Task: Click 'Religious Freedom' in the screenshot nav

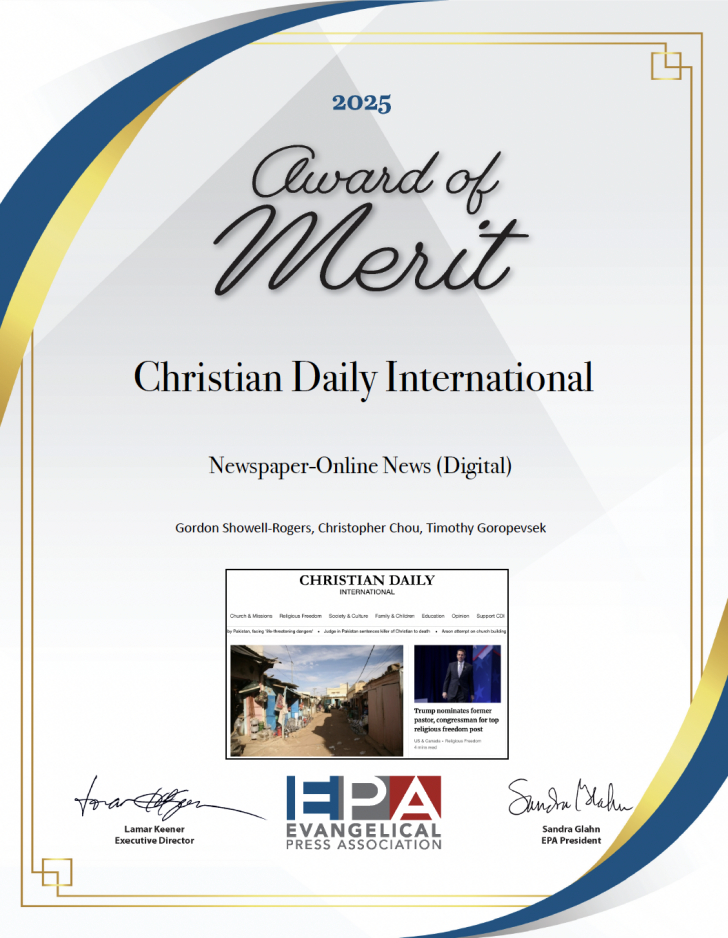Action: (300, 616)
